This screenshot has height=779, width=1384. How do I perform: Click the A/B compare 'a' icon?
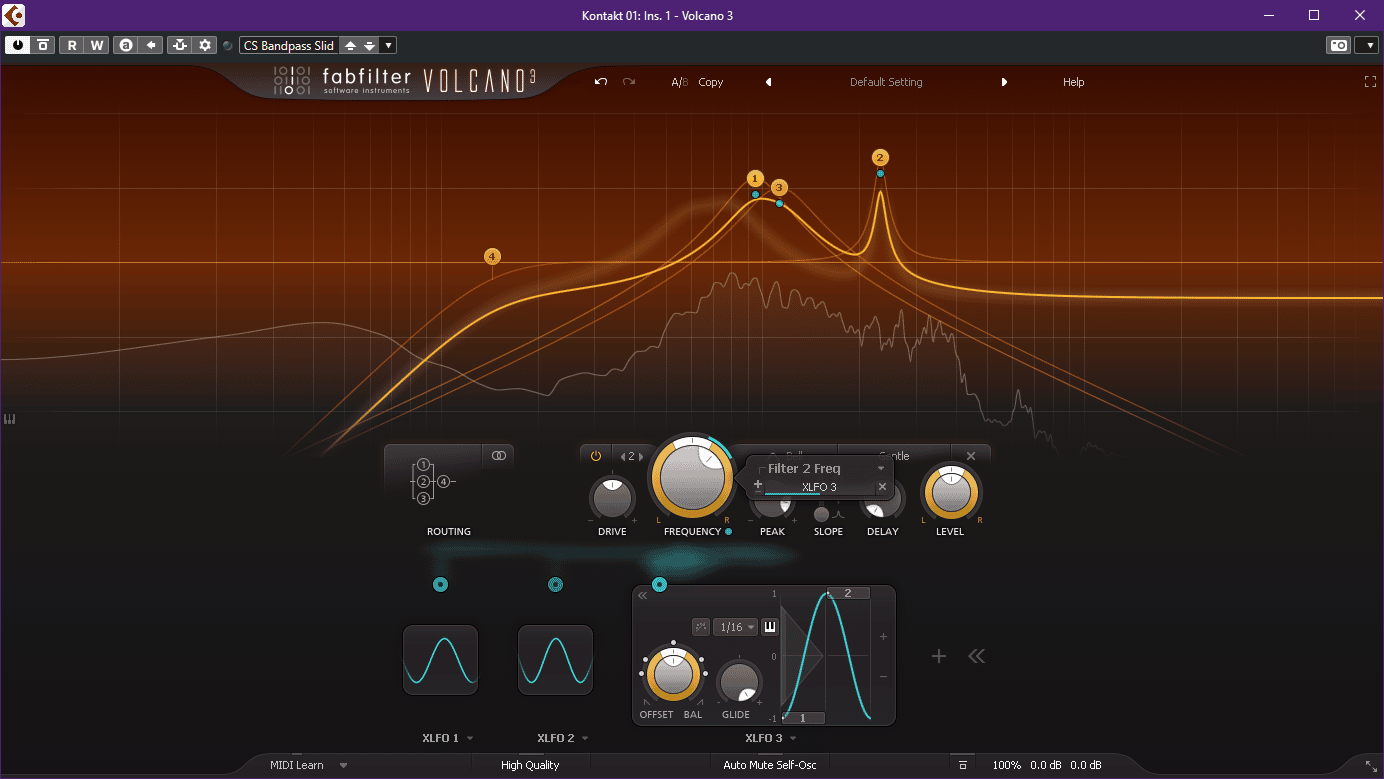coord(125,45)
